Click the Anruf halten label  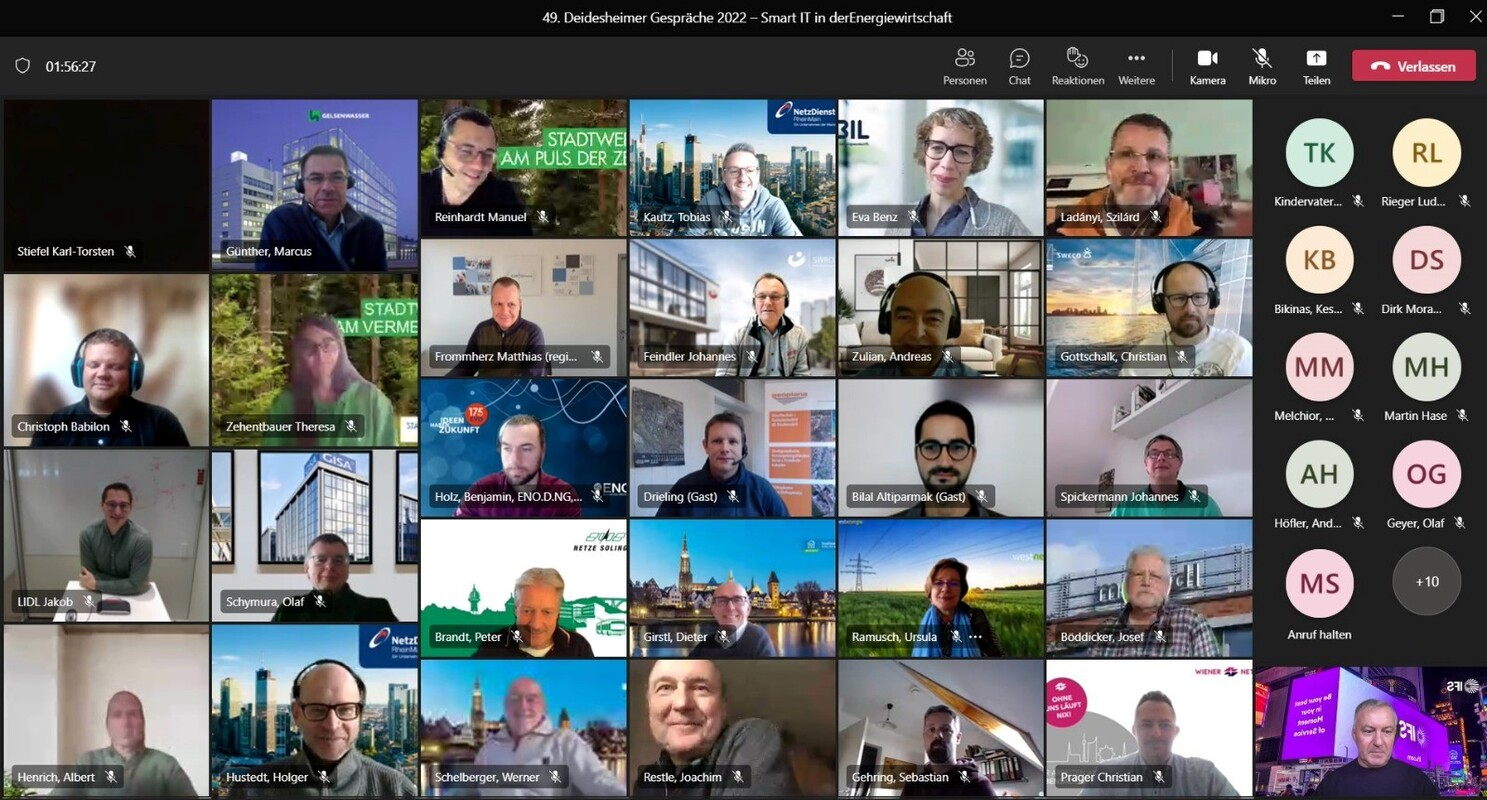pos(1319,634)
